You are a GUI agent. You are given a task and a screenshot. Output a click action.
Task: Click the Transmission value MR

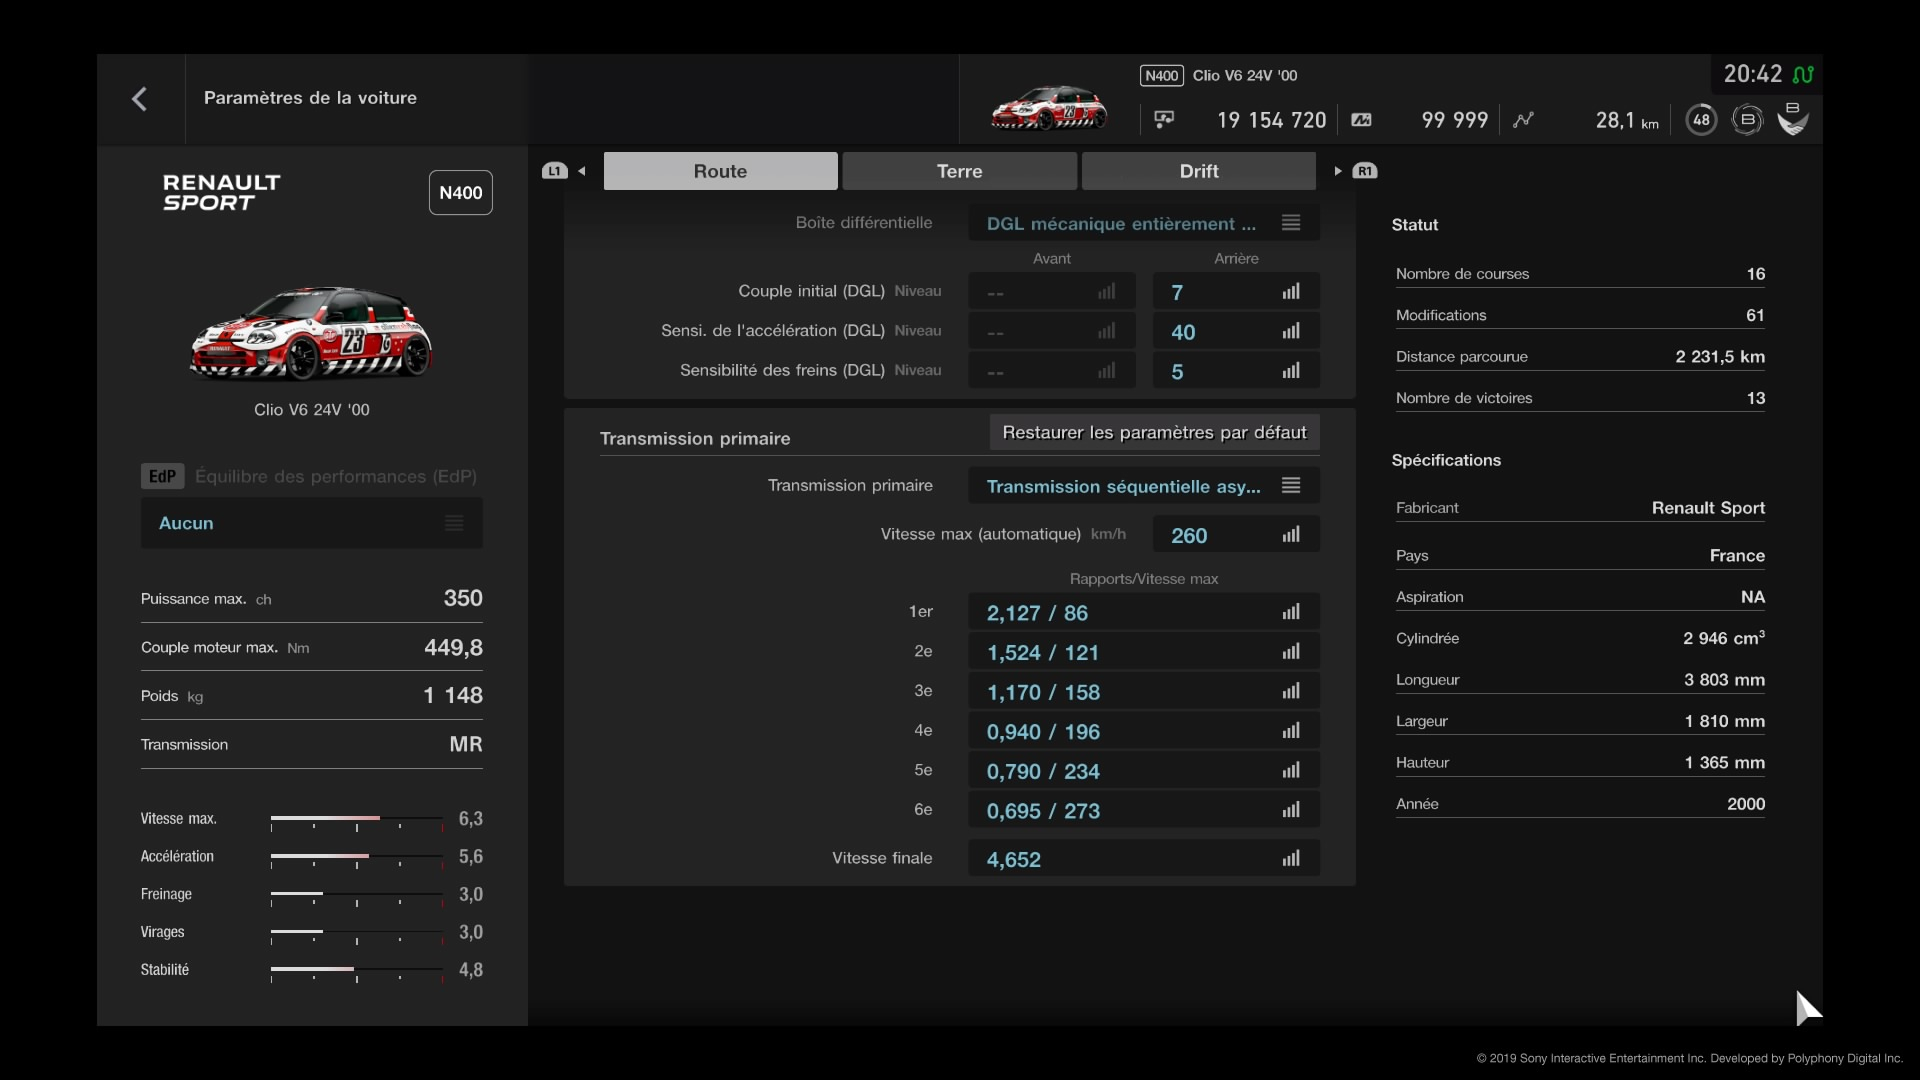[466, 744]
